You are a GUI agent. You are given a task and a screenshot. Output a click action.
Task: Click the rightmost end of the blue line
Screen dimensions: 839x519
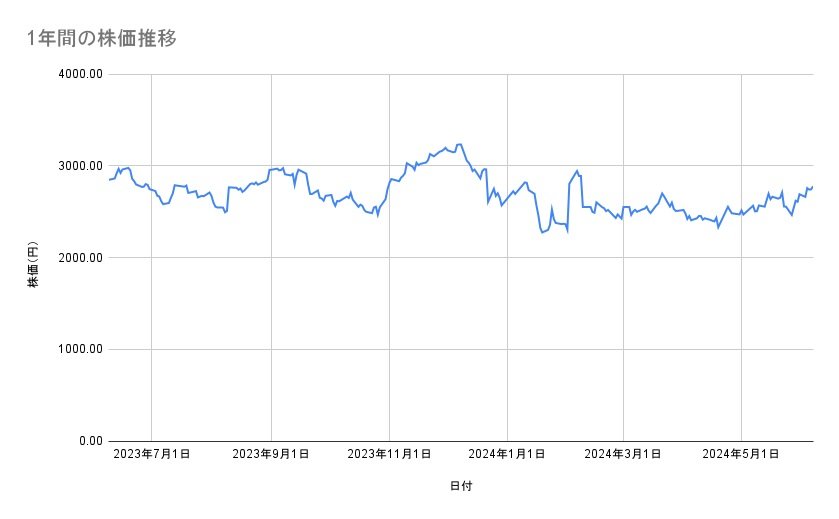point(812,186)
